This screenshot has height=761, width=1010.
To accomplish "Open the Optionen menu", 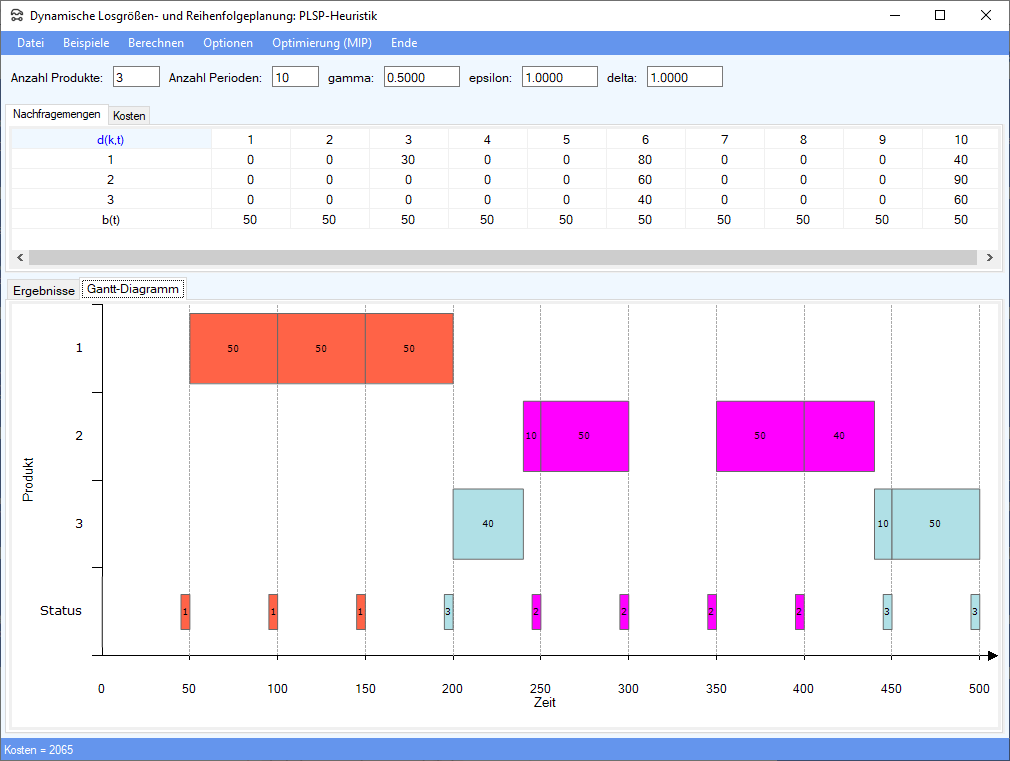I will pyautogui.click(x=228, y=43).
